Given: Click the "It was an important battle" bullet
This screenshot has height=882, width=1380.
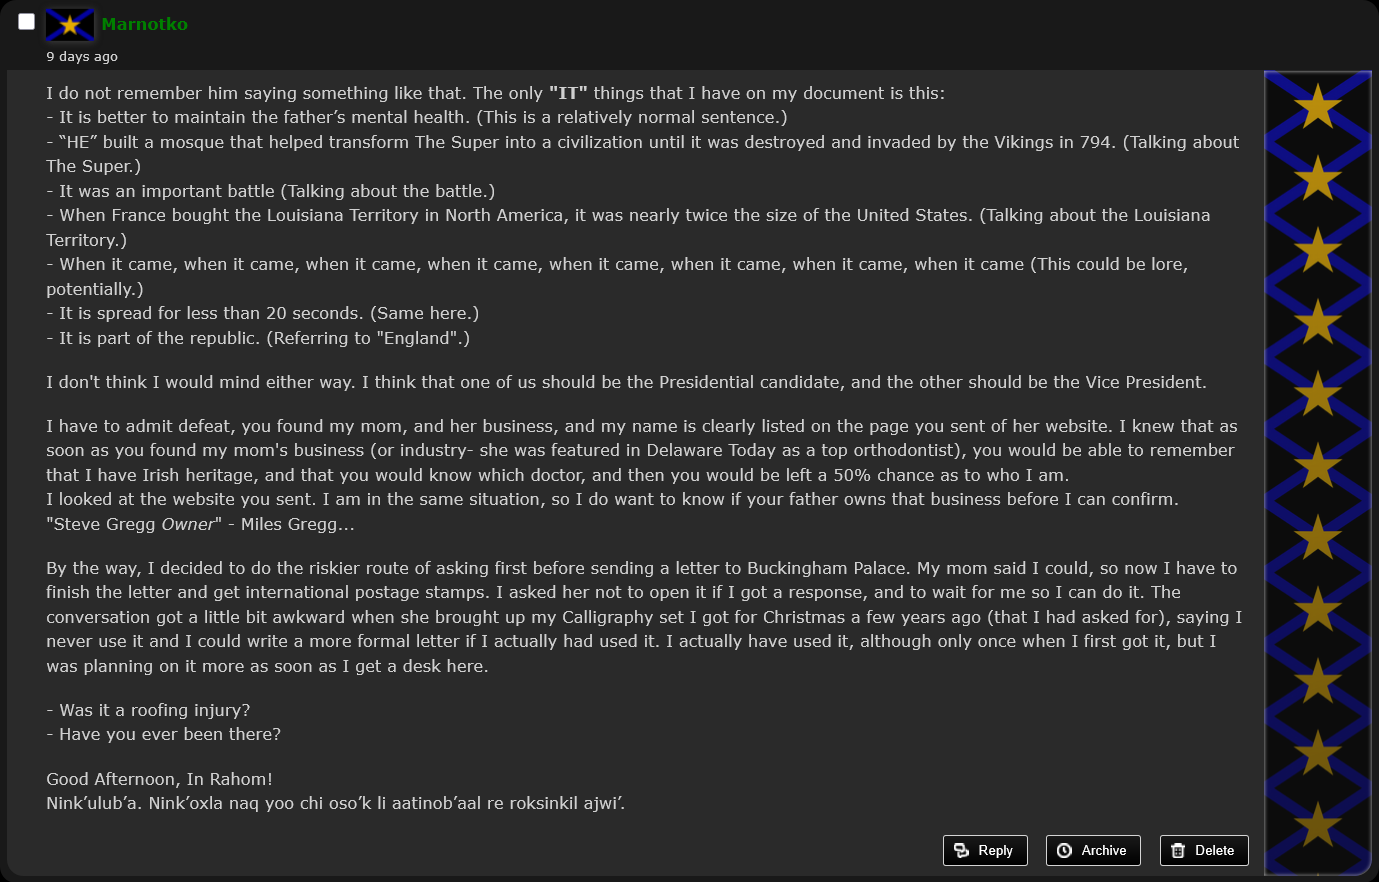Looking at the screenshot, I should 270,191.
